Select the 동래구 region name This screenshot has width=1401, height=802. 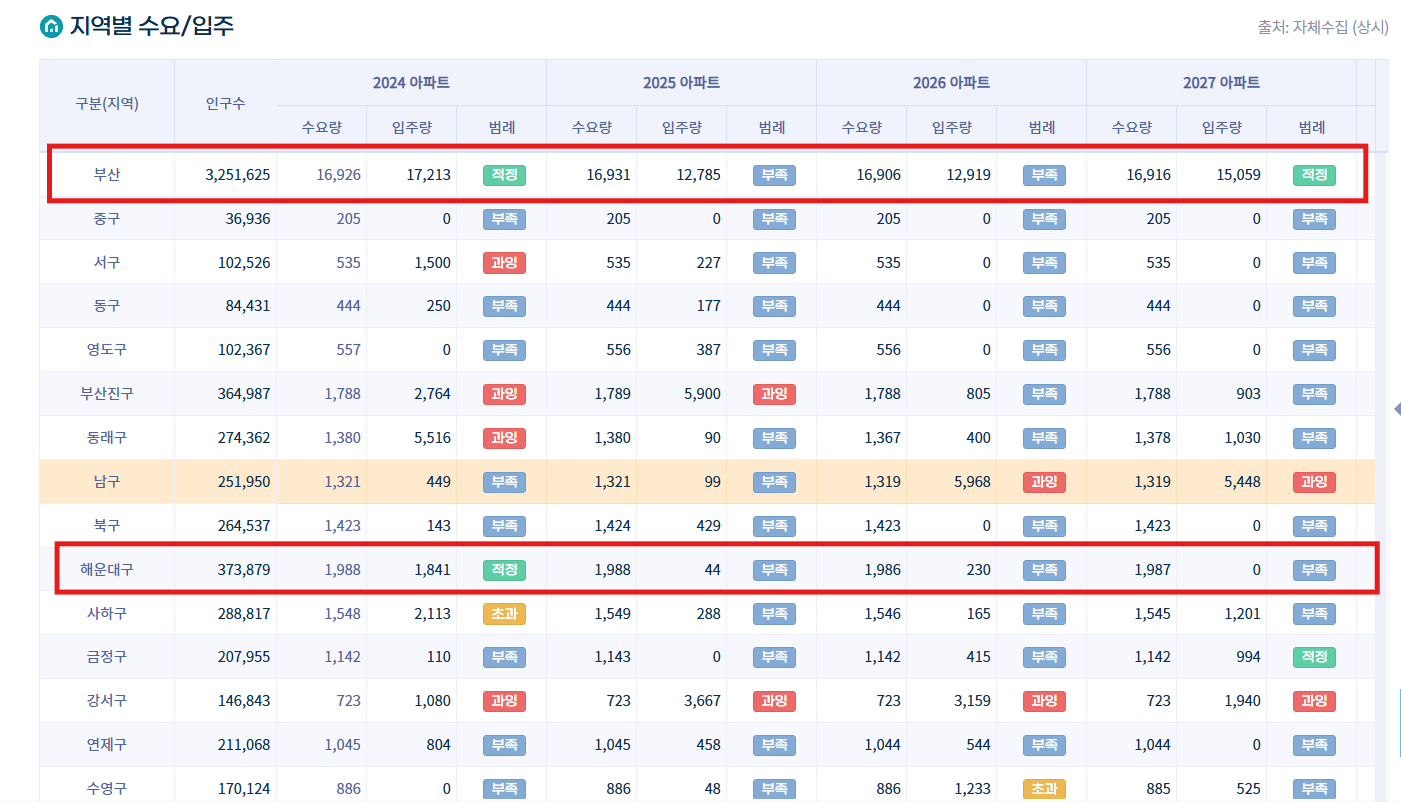click(x=107, y=438)
